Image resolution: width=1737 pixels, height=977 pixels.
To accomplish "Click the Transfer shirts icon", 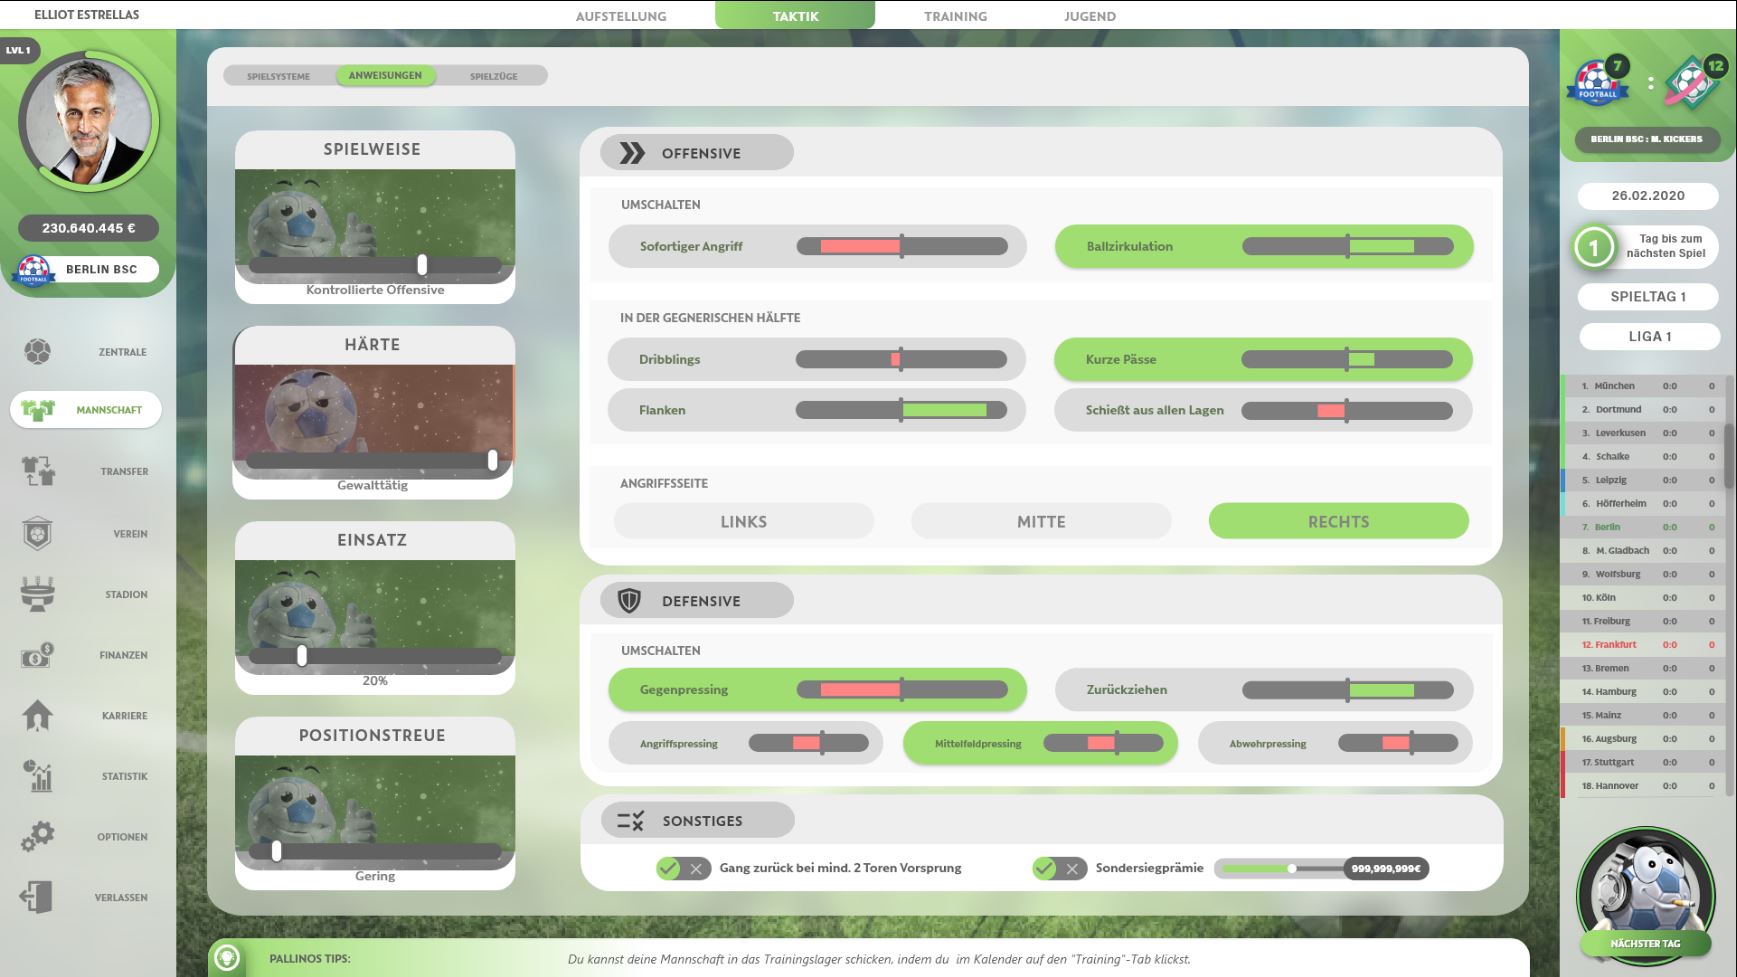I will point(38,471).
